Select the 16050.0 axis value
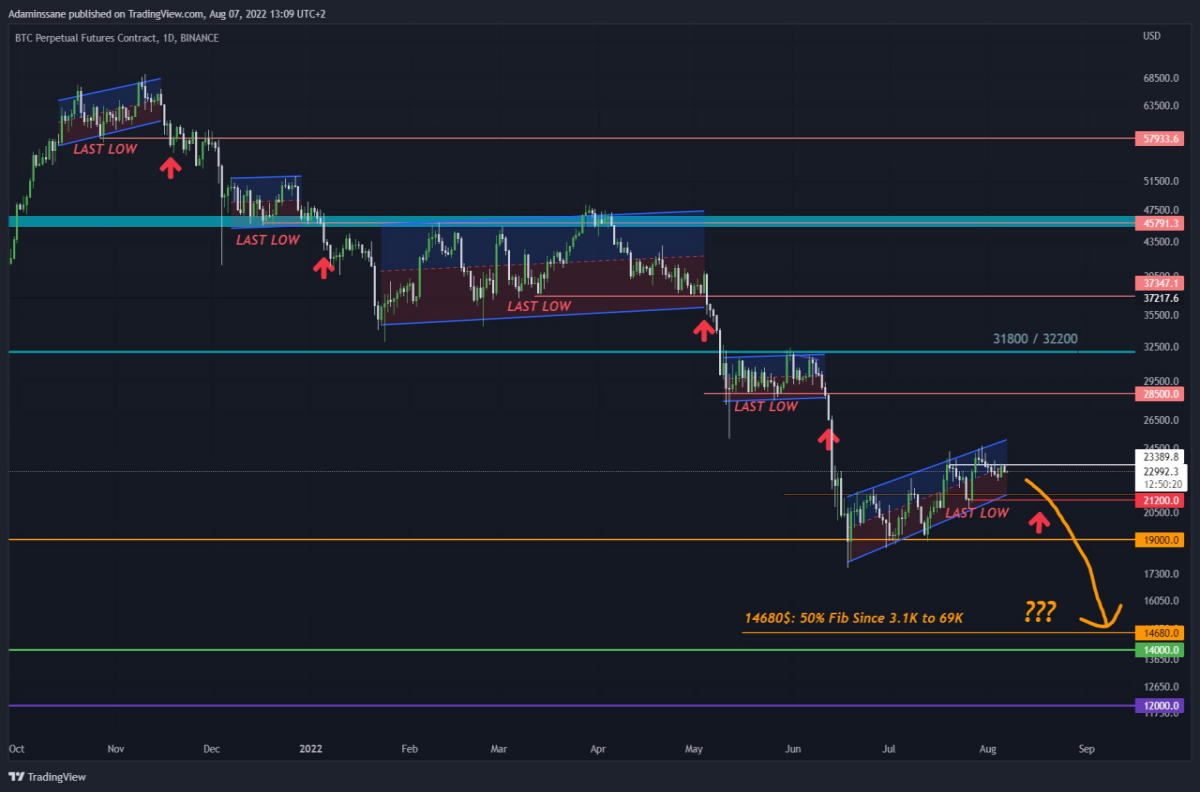Image resolution: width=1200 pixels, height=792 pixels. coord(1162,601)
